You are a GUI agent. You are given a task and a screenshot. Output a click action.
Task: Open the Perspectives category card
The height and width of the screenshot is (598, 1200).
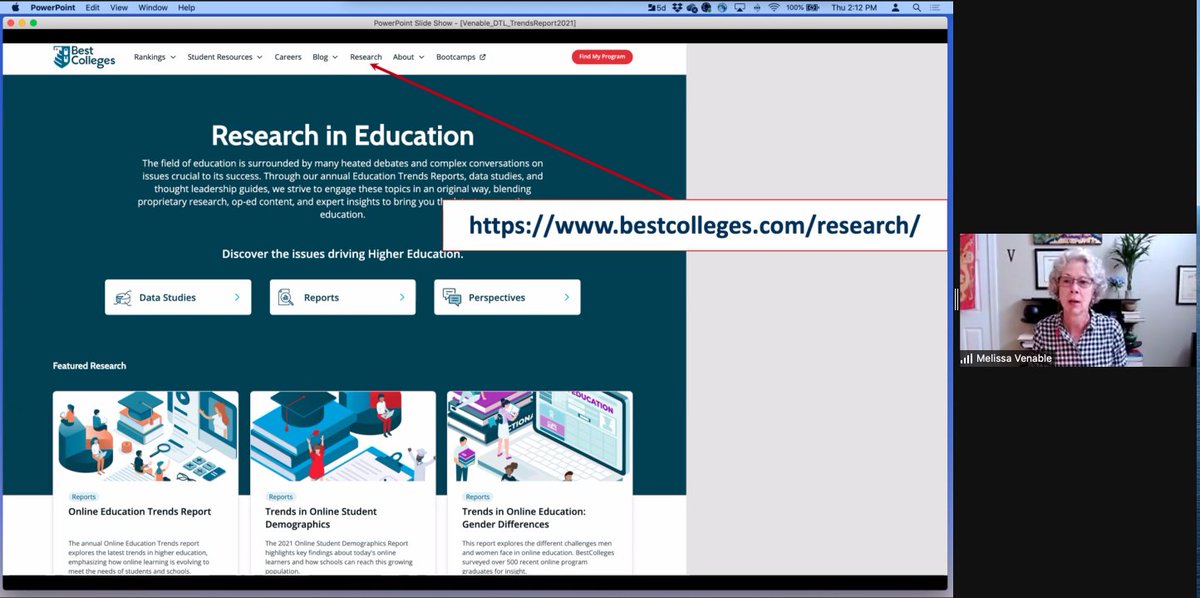click(x=507, y=297)
